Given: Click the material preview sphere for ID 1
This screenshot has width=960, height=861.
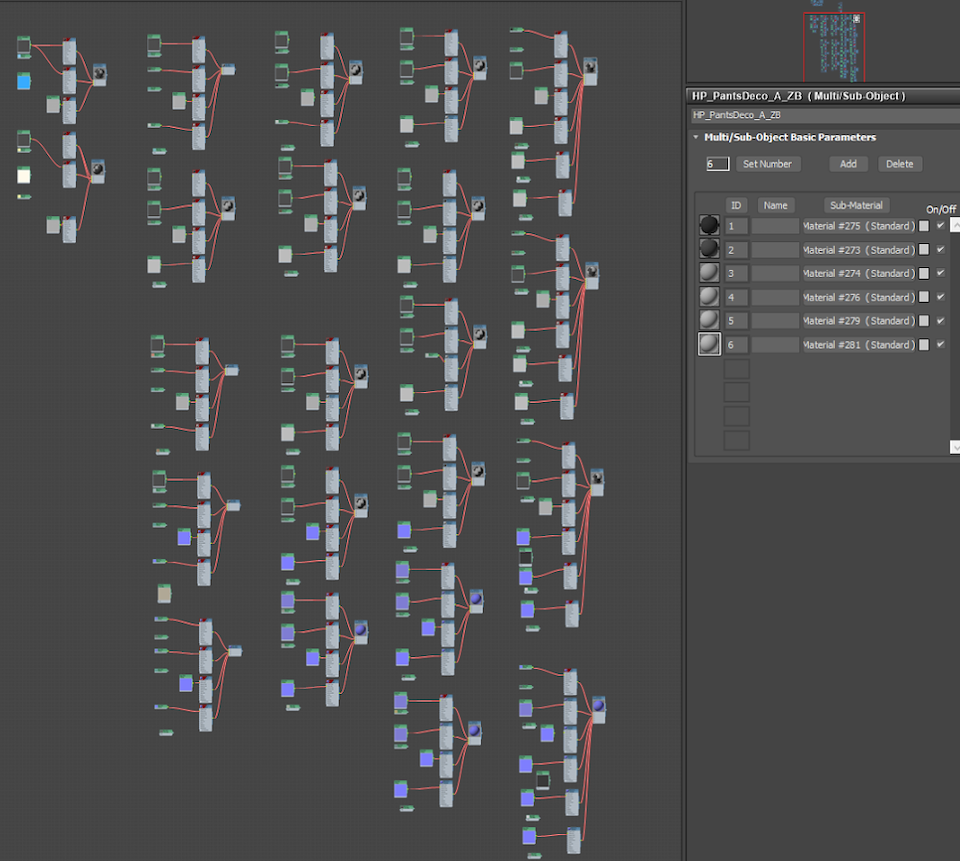Looking at the screenshot, I should 709,226.
